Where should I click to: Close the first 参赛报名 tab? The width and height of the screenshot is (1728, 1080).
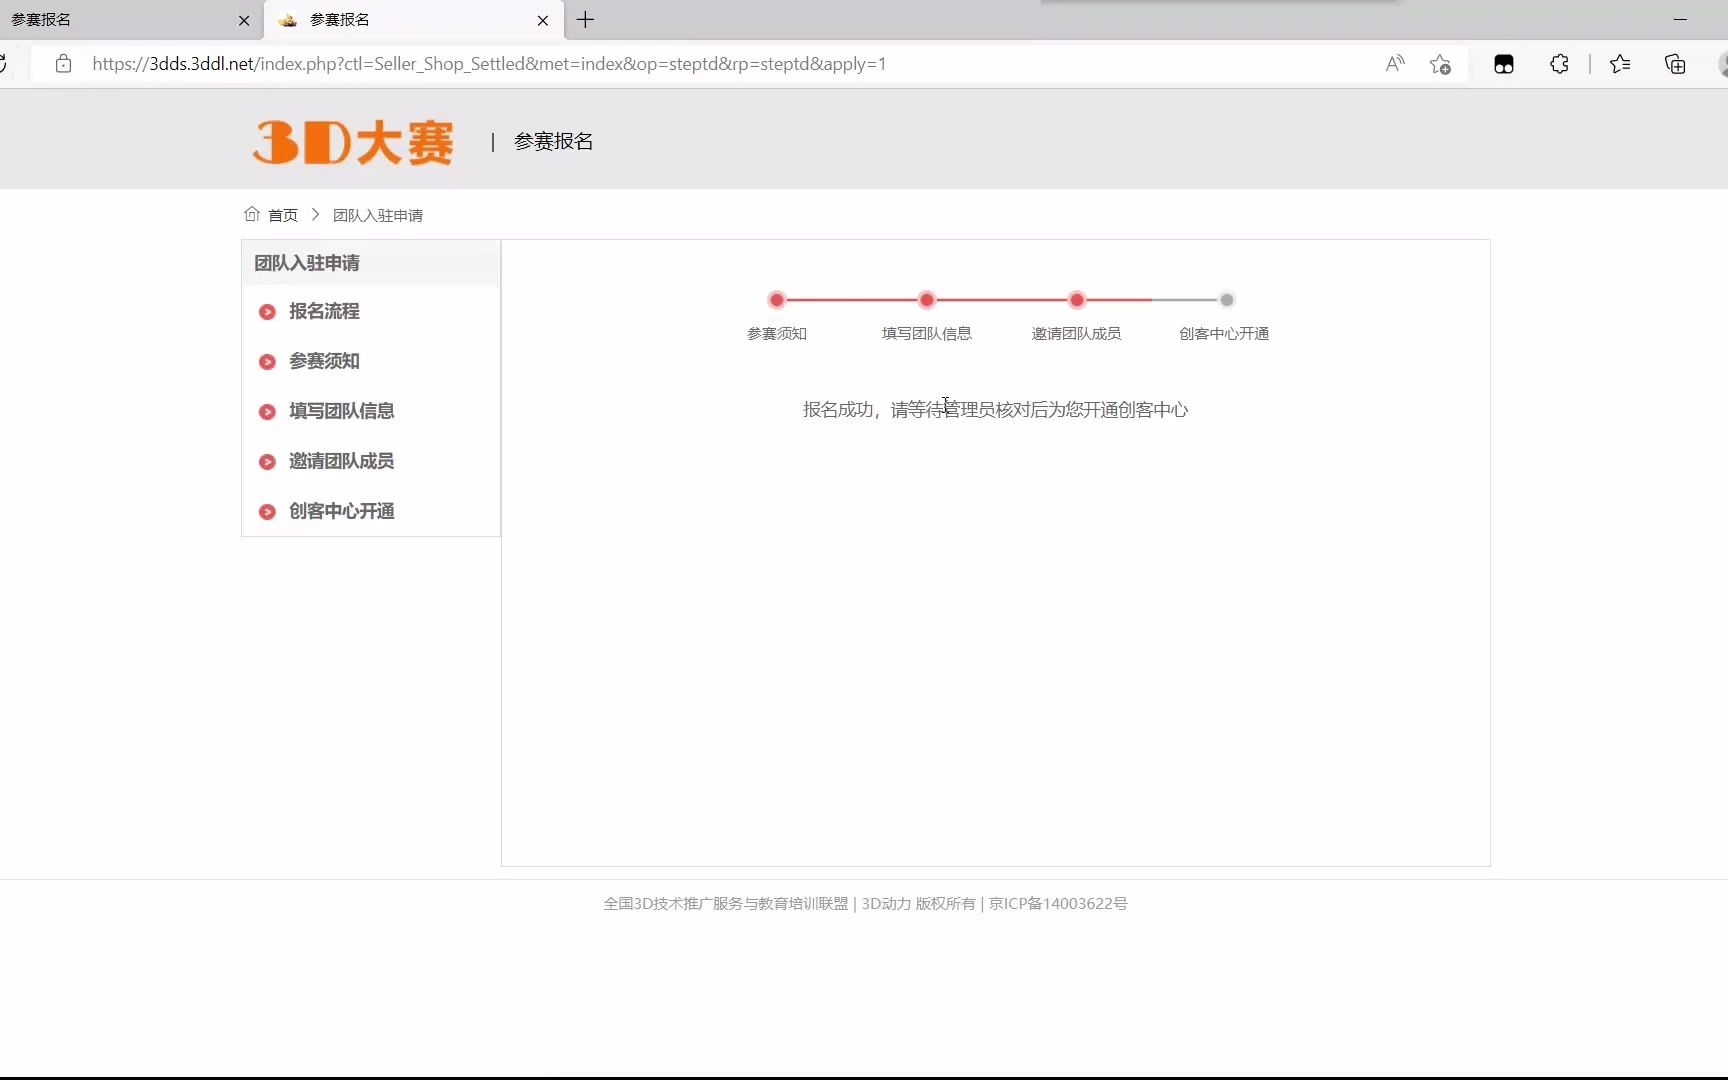(244, 20)
